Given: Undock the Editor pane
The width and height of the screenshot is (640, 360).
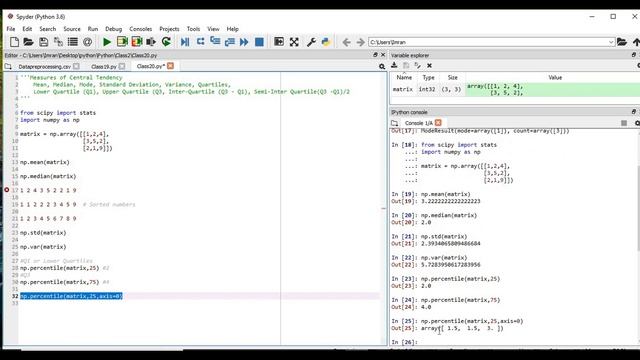Looking at the screenshot, I should (x=375, y=55).
